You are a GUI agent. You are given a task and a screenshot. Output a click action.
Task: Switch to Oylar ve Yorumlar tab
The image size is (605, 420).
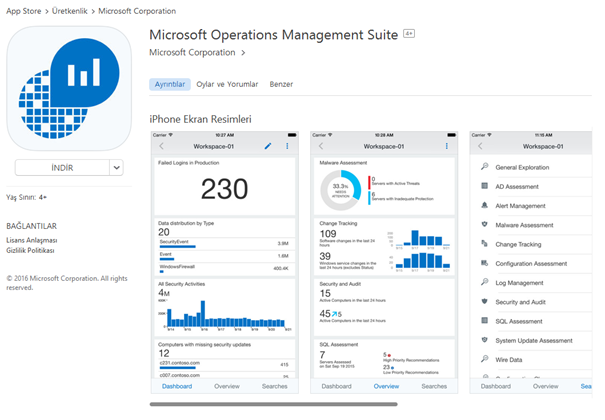pyautogui.click(x=227, y=84)
